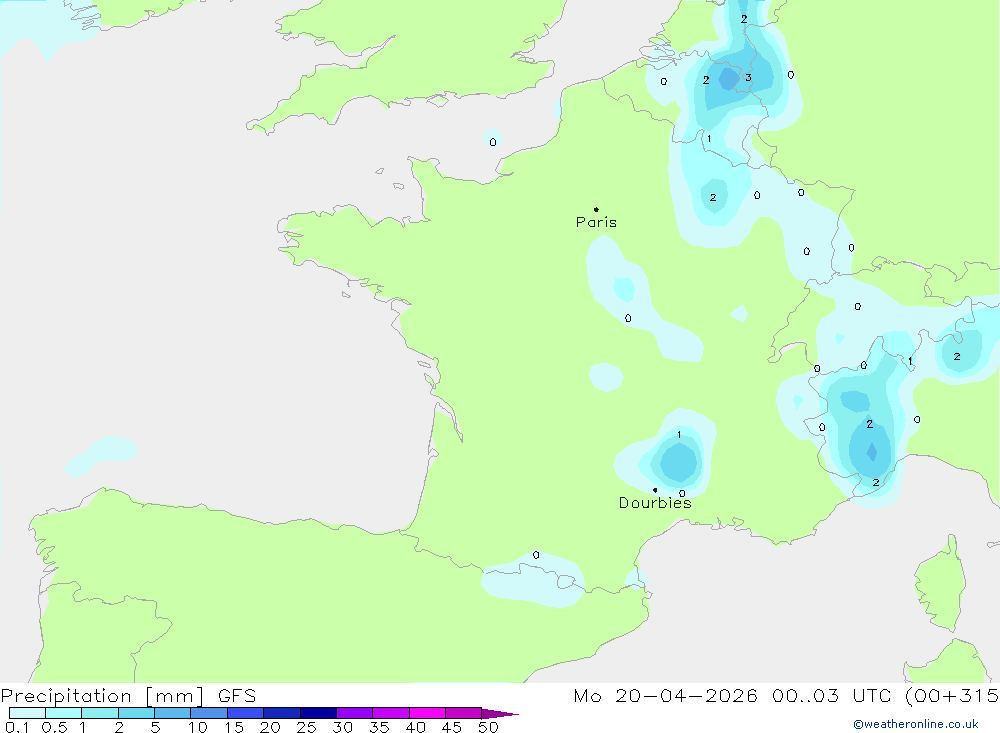Click the 45–50 mm legend color swatch
This screenshot has height=733, width=1000.
464,713
